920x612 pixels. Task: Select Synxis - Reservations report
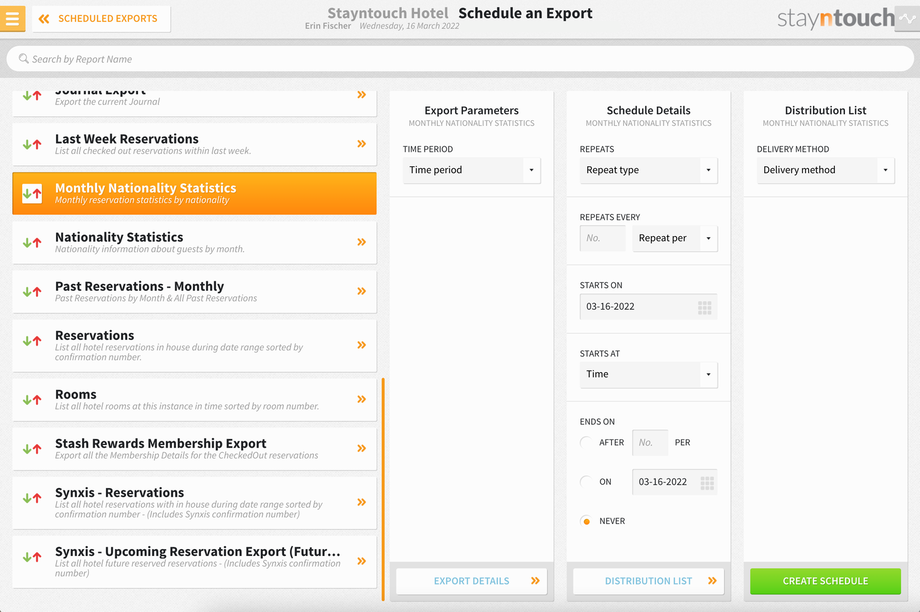pos(194,503)
